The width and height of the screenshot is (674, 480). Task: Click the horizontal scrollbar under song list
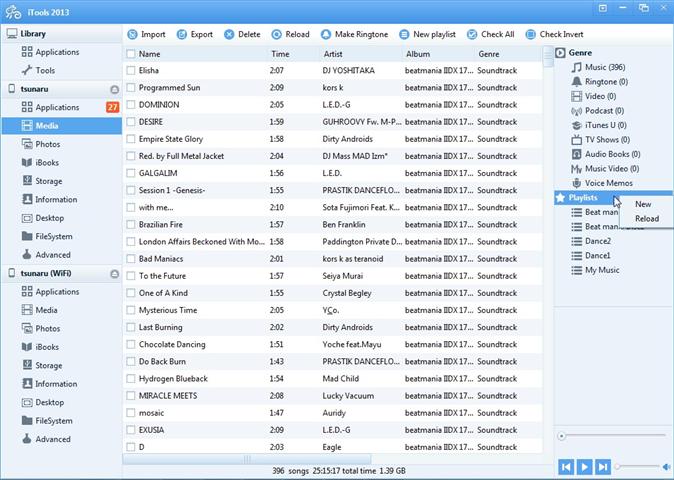246,459
